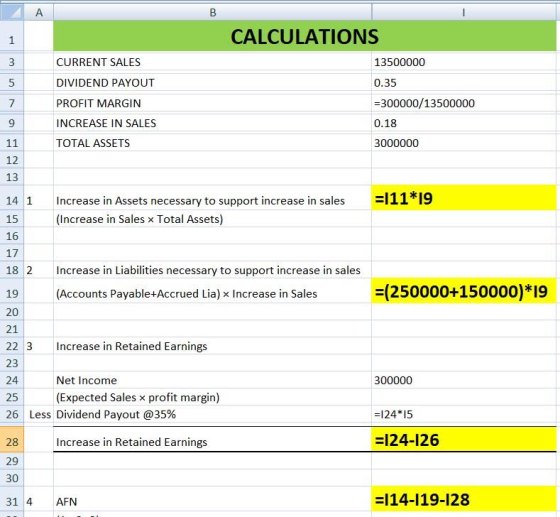The image size is (560, 517).
Task: Click '(Increase in Sales × Total Assets)' cell
Action: tap(212, 219)
